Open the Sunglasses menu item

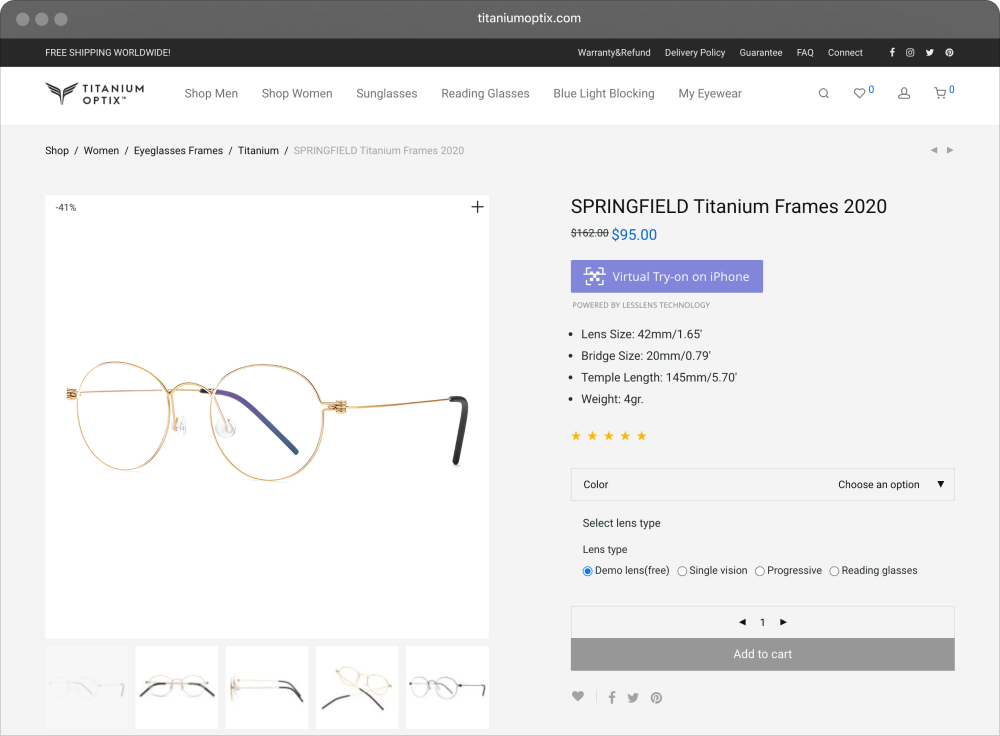[x=386, y=94]
